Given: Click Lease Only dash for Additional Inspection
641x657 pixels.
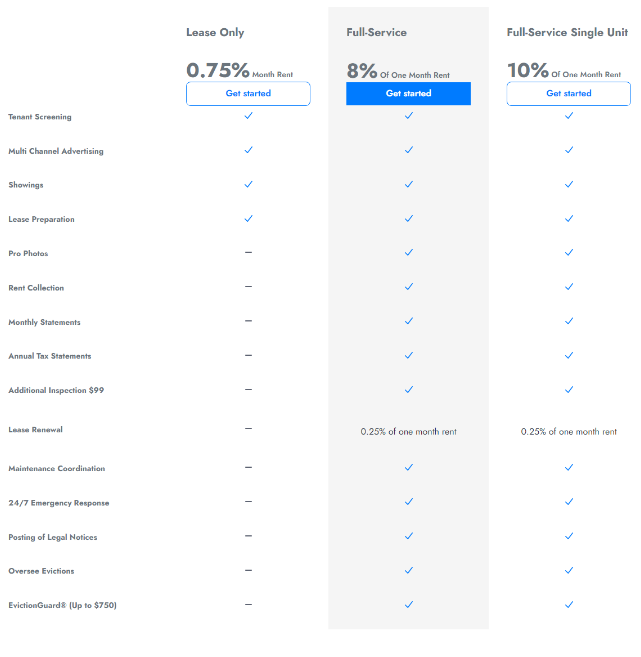Looking at the screenshot, I should pos(248,389).
